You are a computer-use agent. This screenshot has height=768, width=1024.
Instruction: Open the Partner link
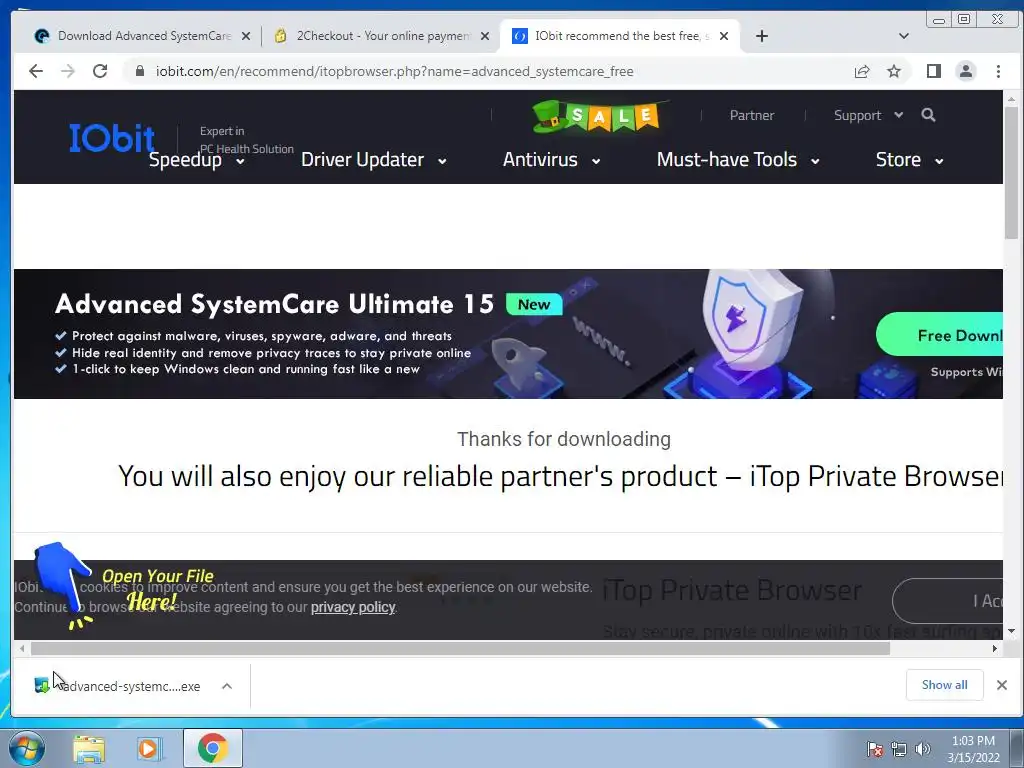[x=752, y=115]
